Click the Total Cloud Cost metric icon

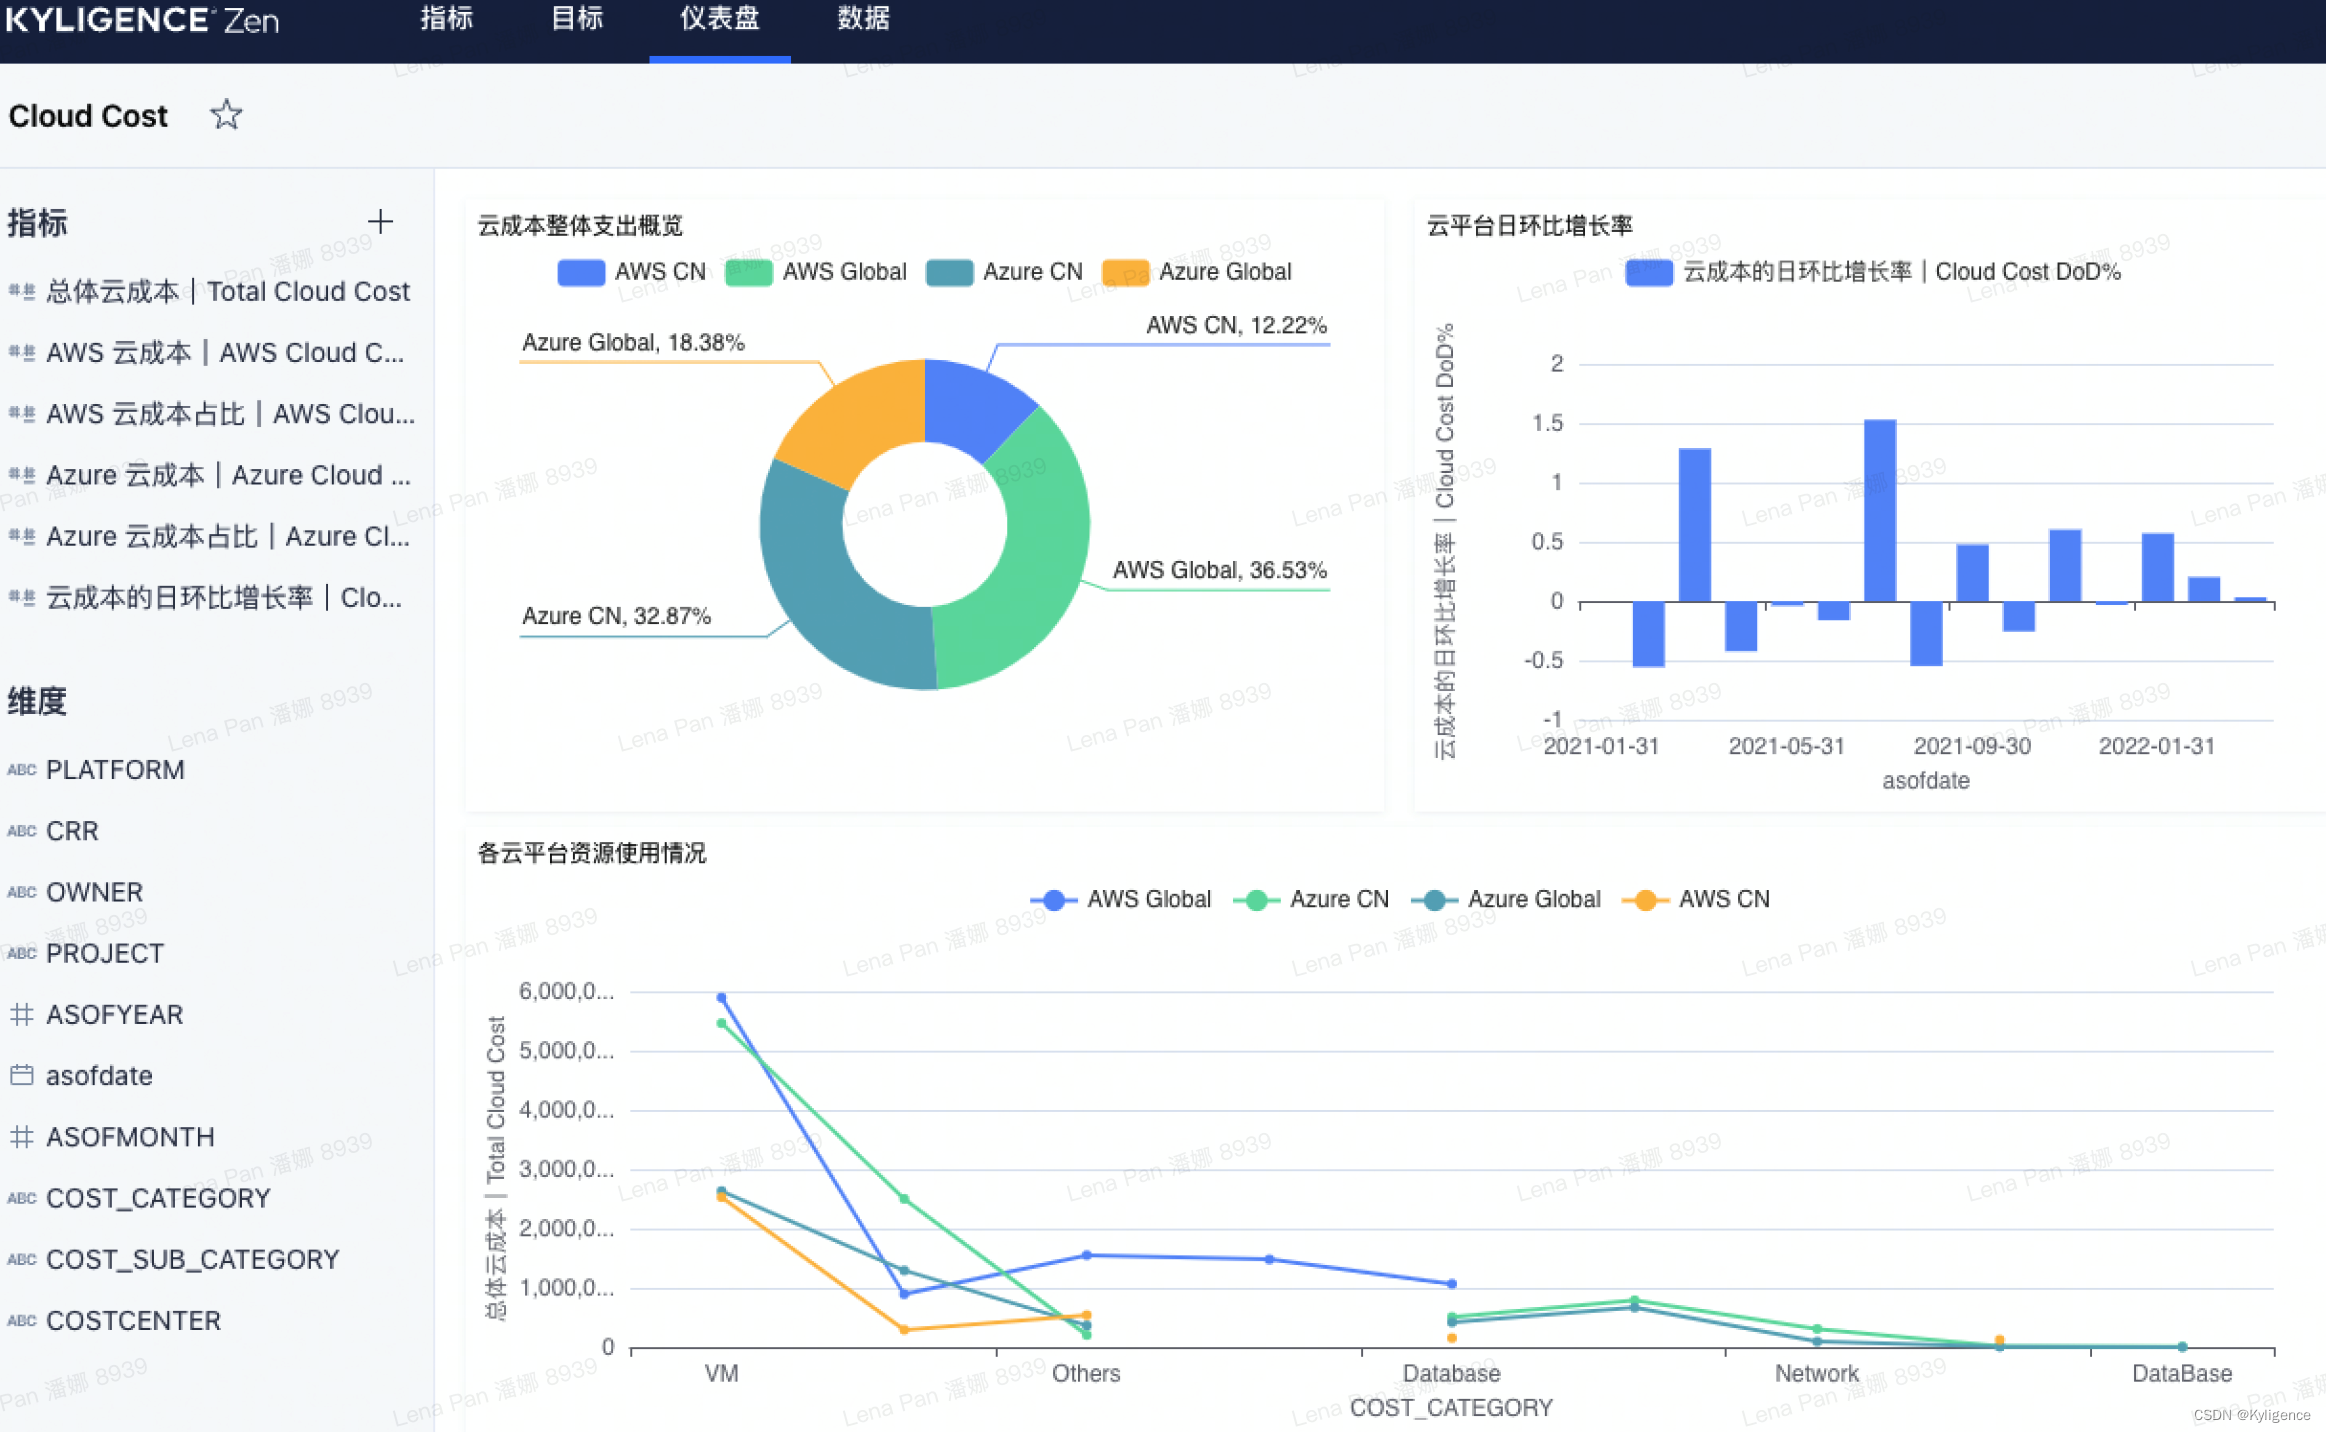(x=21, y=292)
